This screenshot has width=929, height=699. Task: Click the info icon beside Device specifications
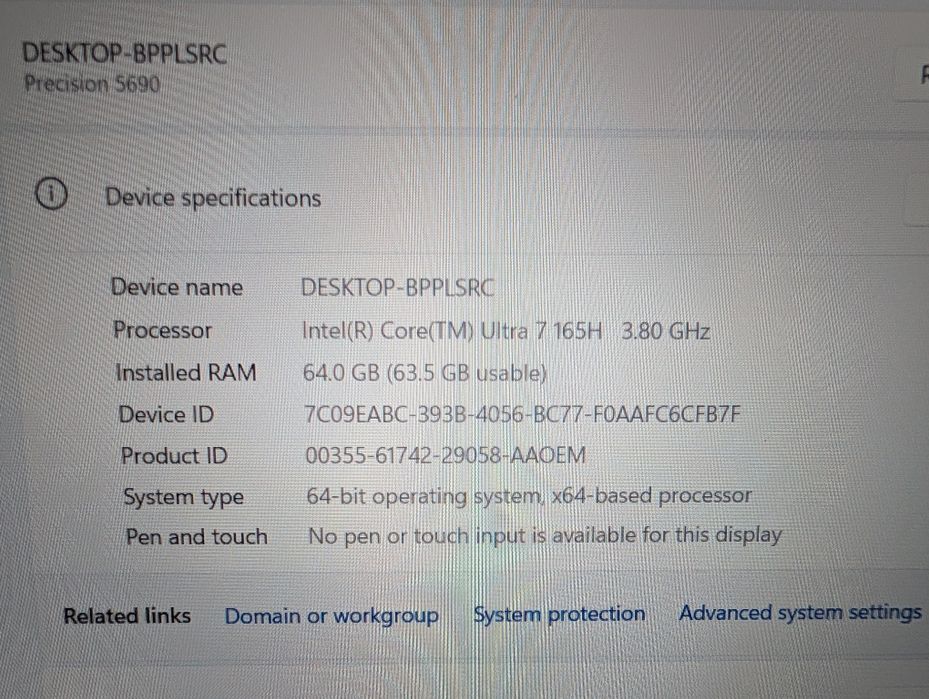[52, 194]
